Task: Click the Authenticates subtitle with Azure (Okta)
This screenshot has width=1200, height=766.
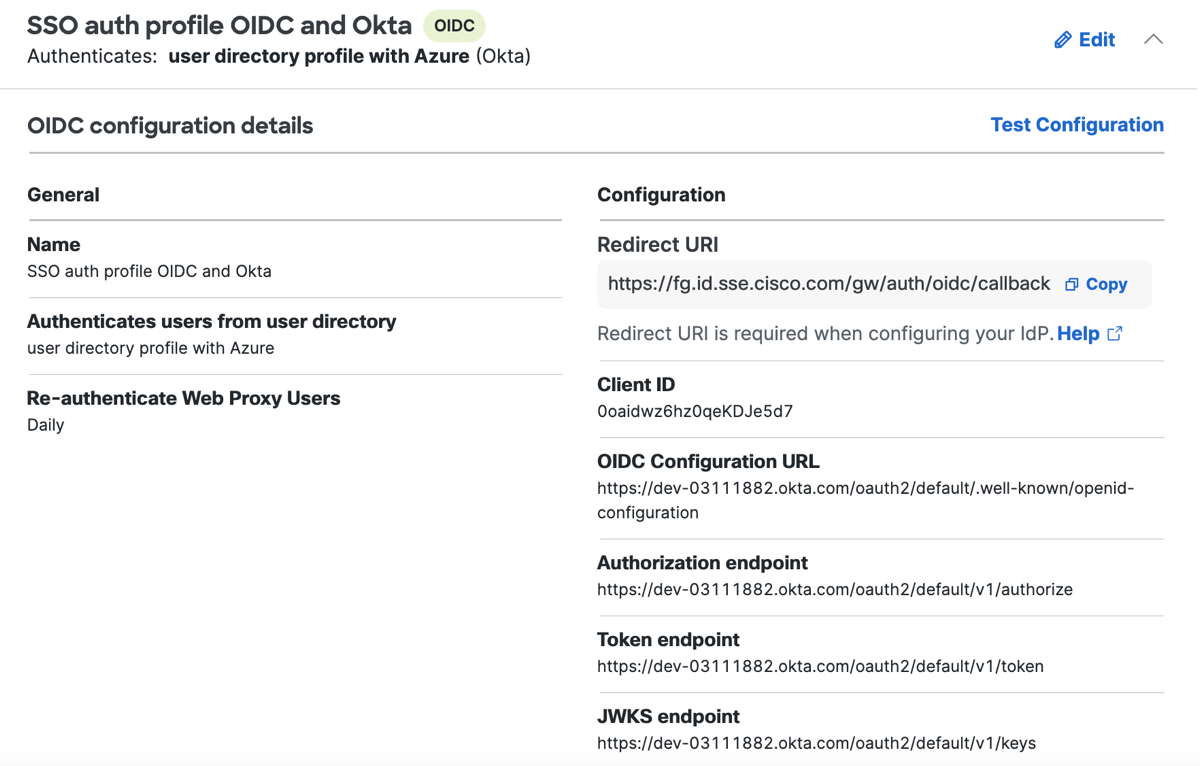Action: [279, 56]
